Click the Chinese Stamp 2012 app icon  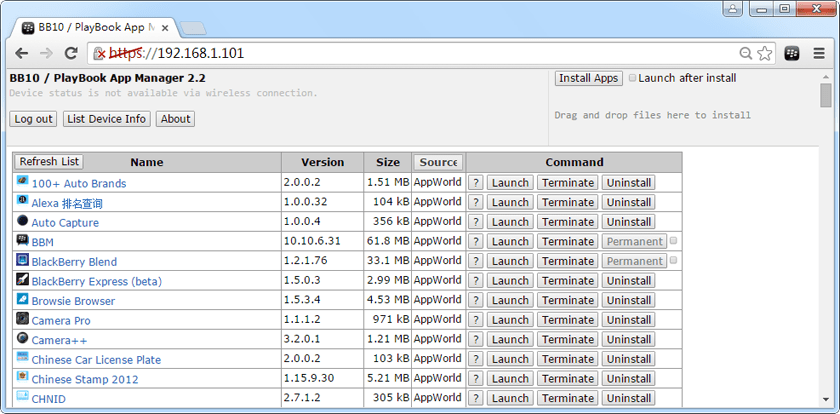22,377
